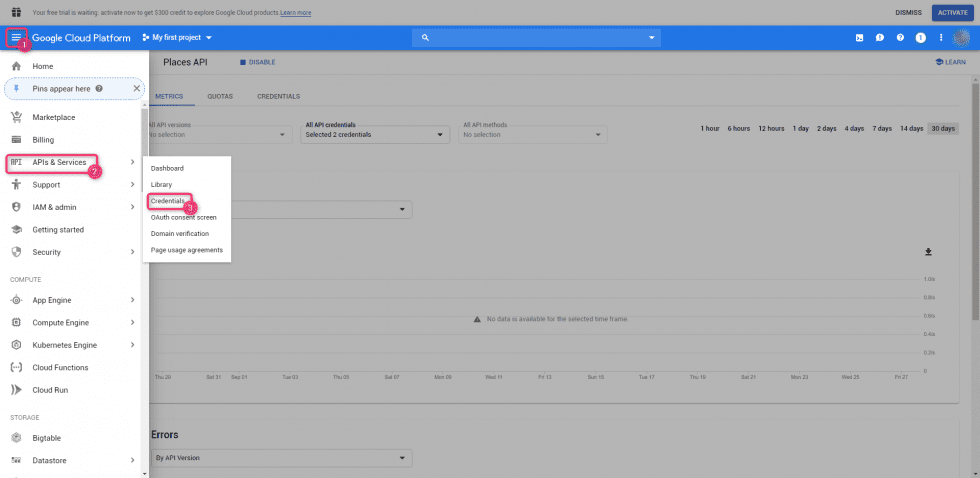
Task: Open the three-dot settings menu
Action: (x=941, y=37)
